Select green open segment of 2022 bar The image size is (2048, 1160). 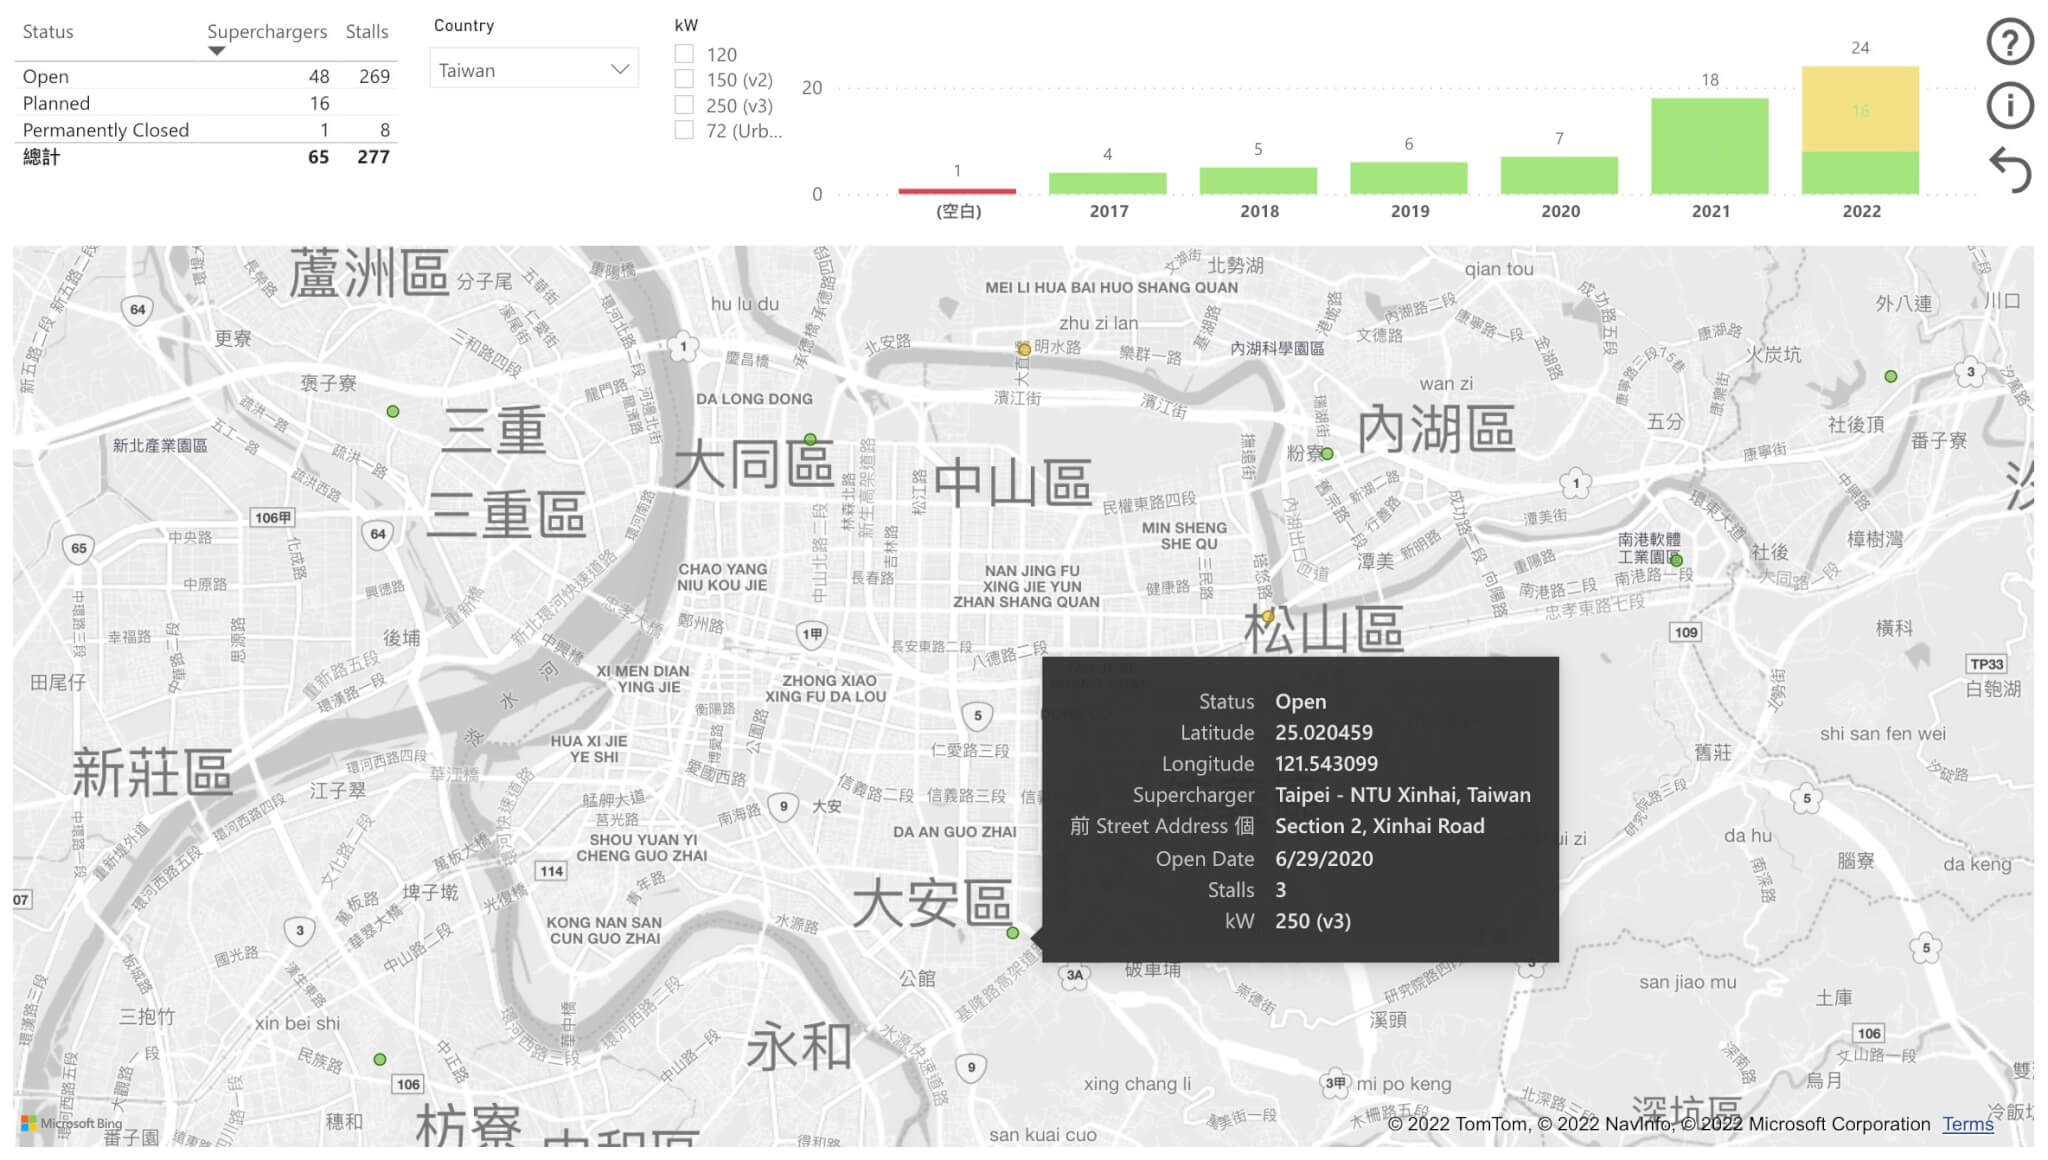coord(1860,173)
